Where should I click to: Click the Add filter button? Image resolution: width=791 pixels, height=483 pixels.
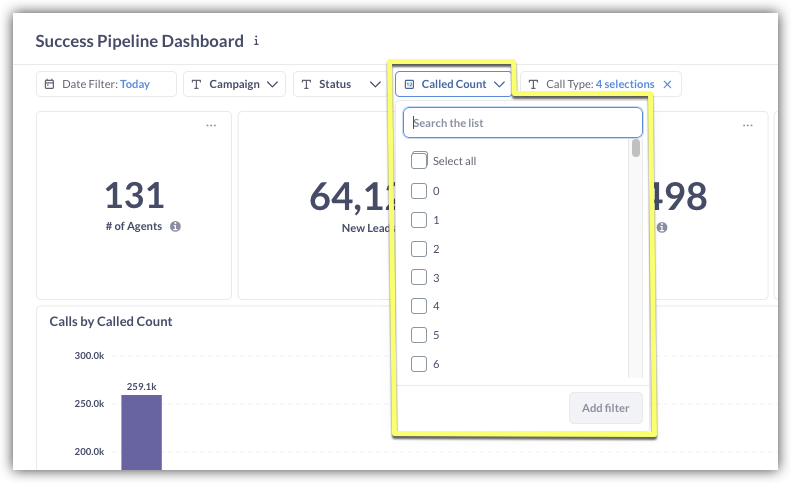point(606,408)
